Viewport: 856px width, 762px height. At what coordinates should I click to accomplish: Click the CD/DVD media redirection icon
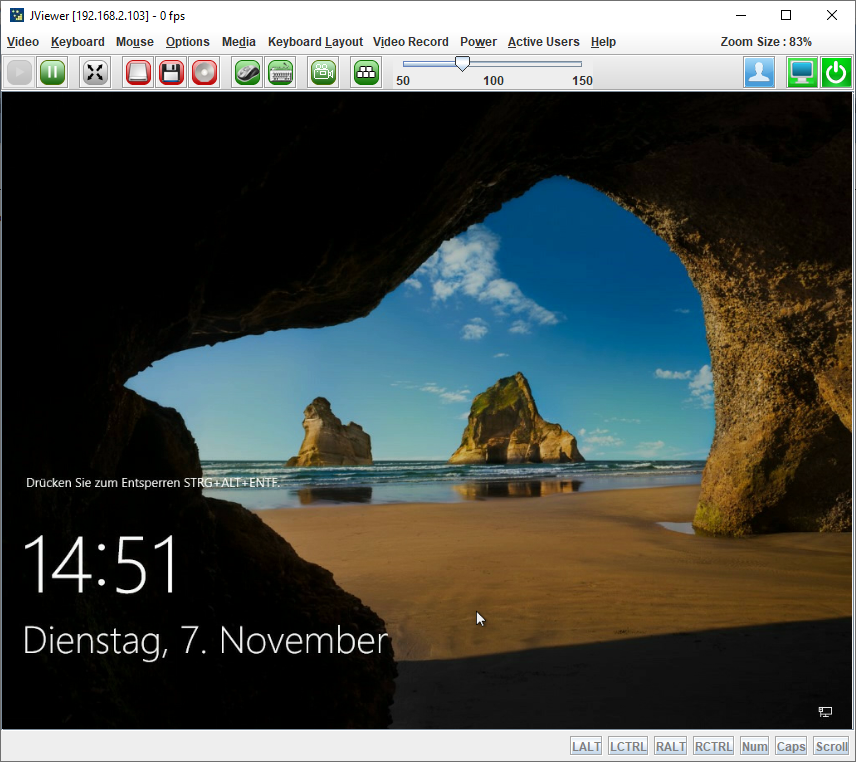[205, 72]
